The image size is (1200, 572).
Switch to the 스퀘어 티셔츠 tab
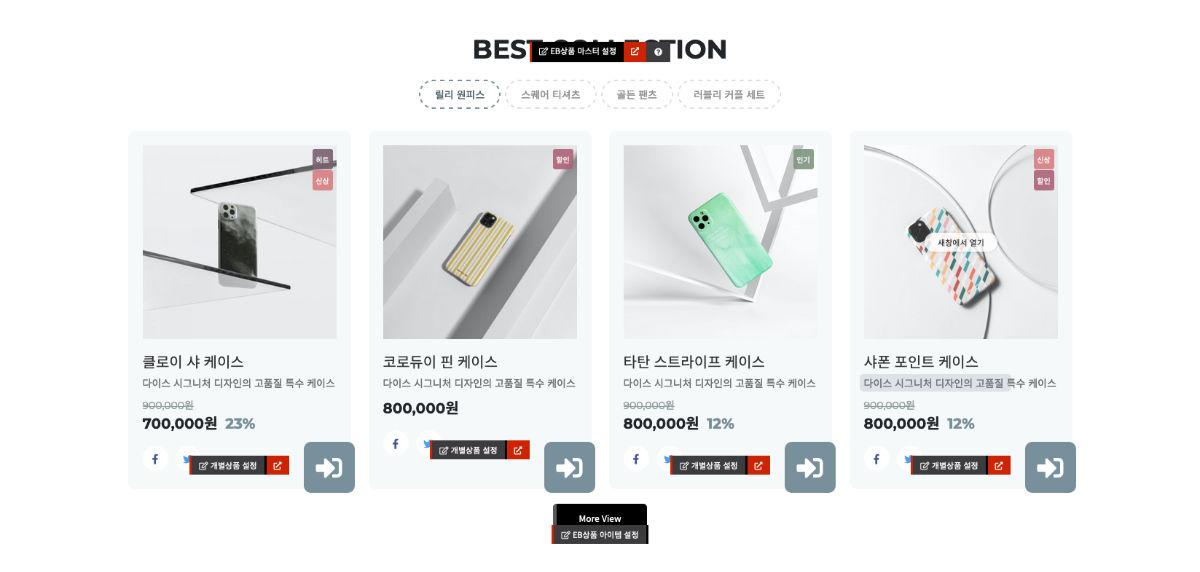[x=551, y=94]
